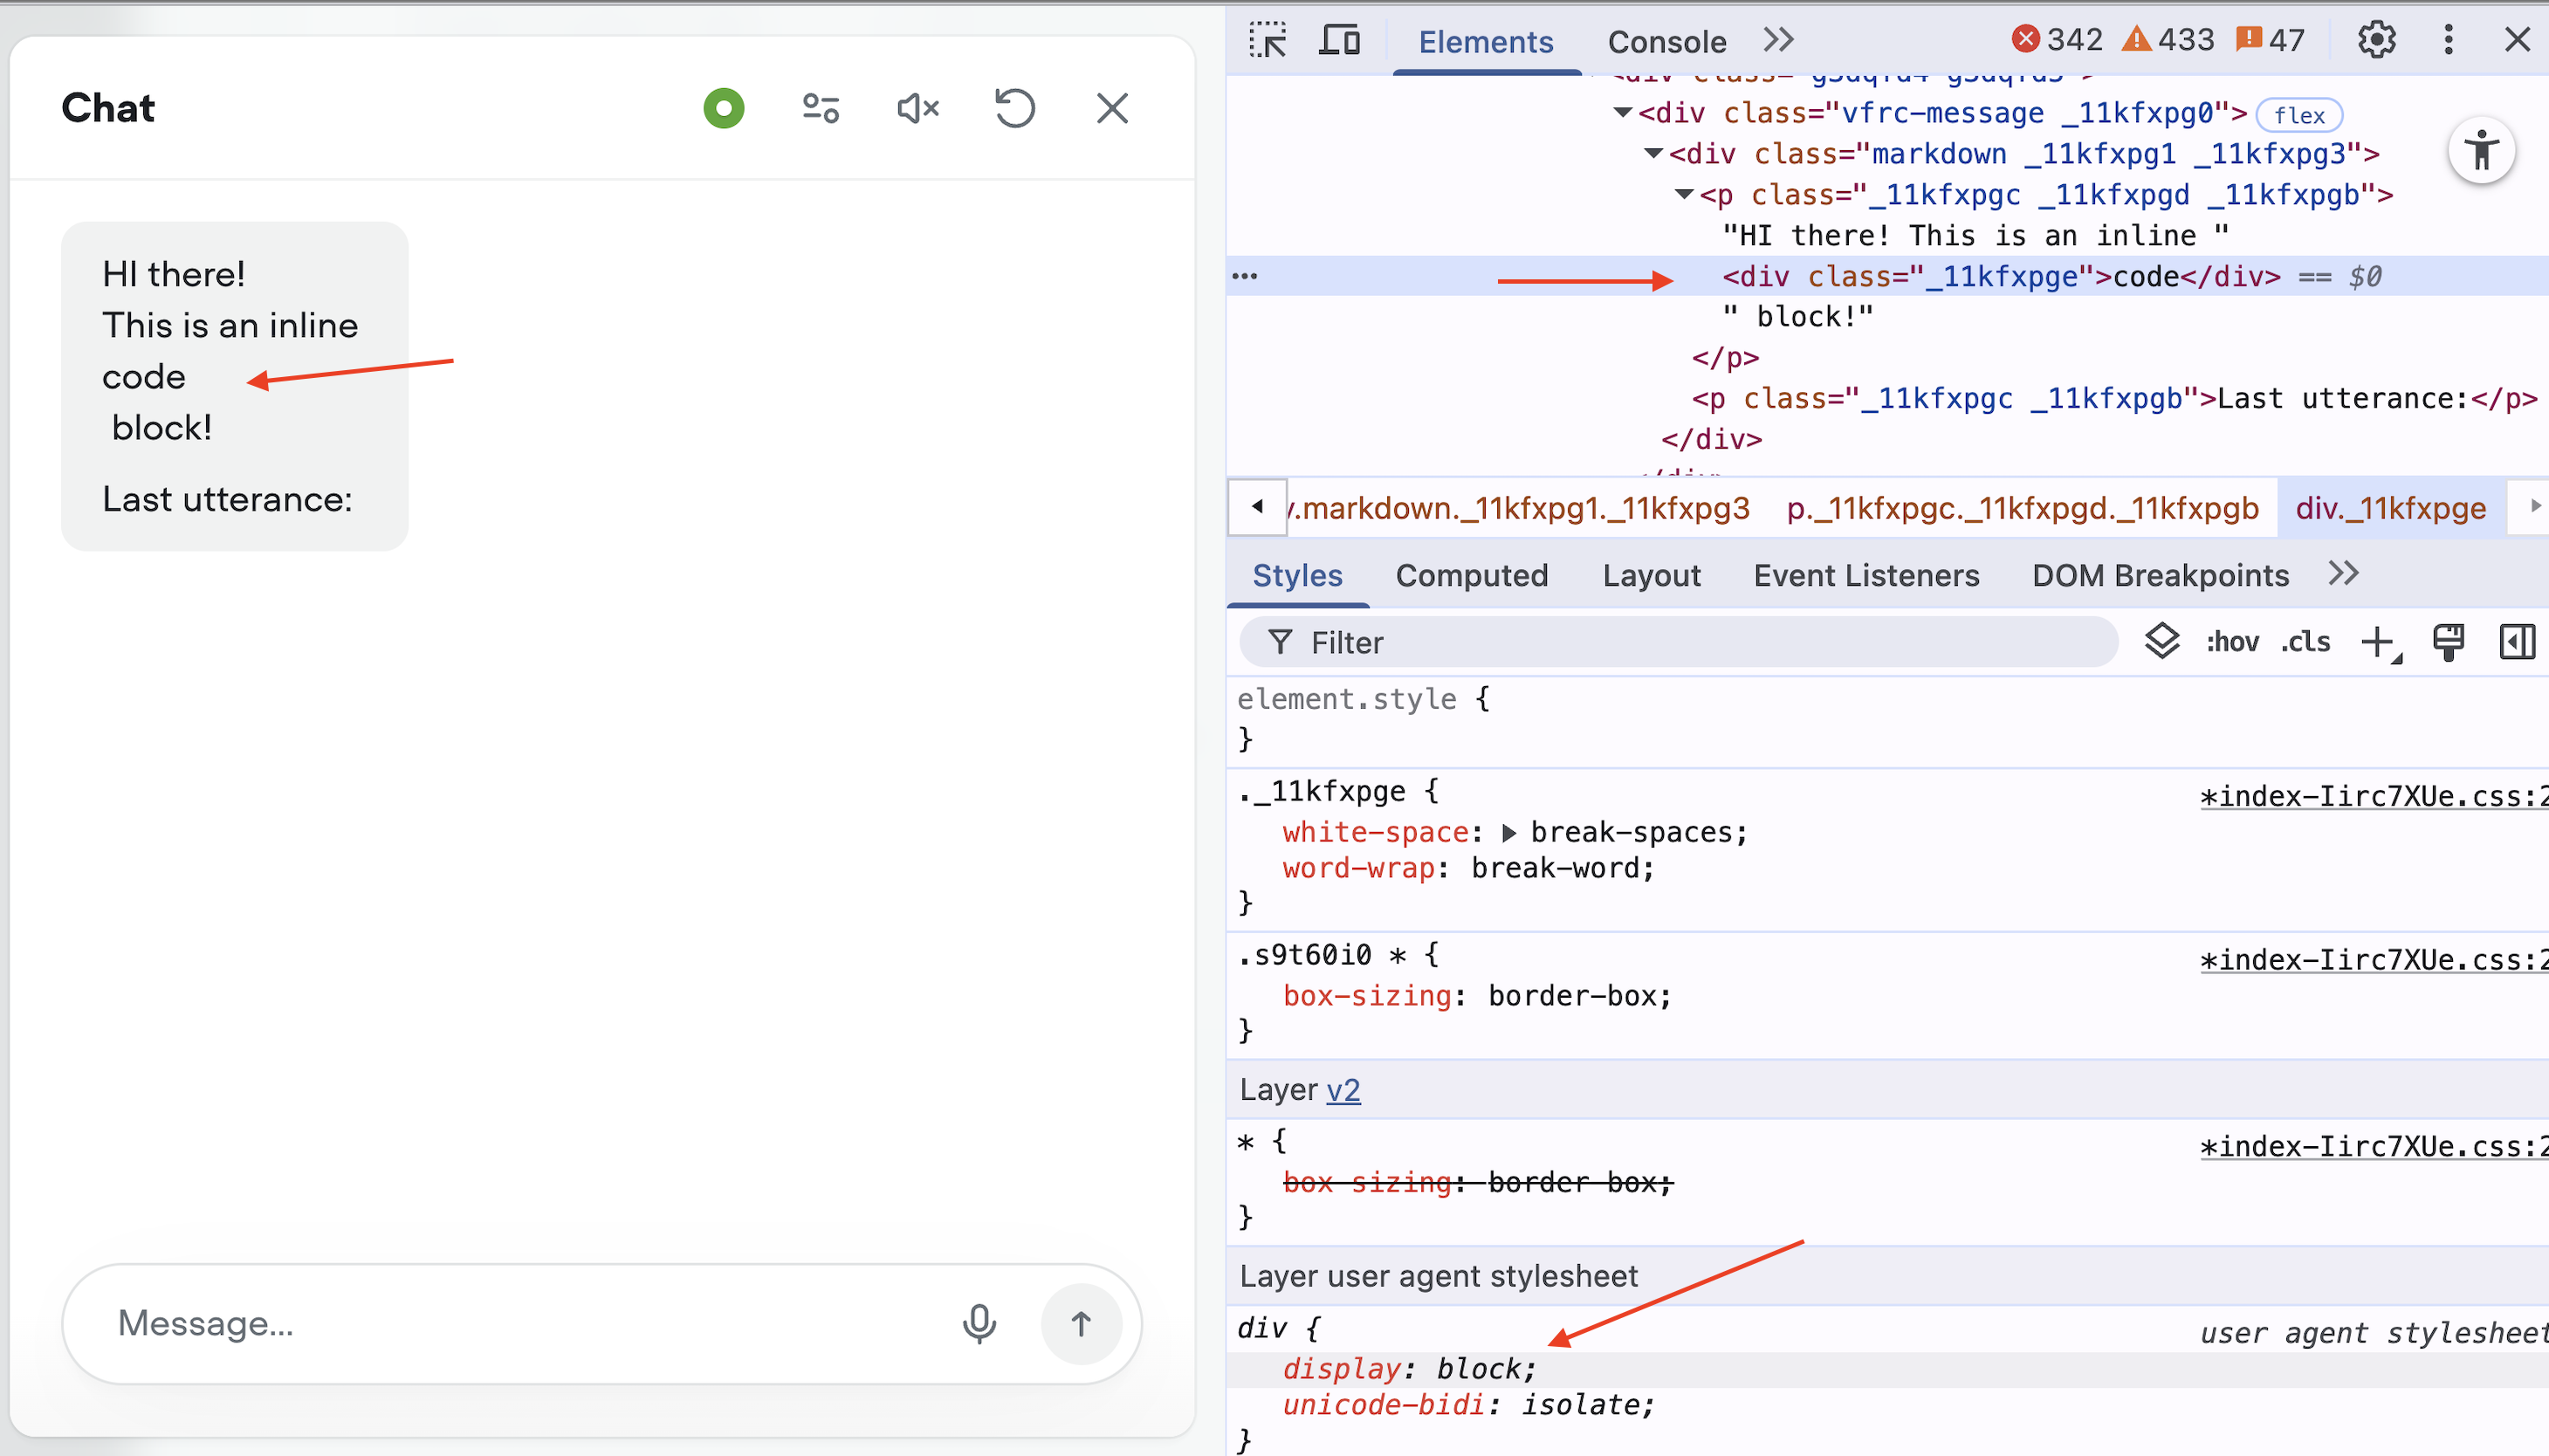
Task: Activate the inspect element picker icon
Action: click(1268, 41)
